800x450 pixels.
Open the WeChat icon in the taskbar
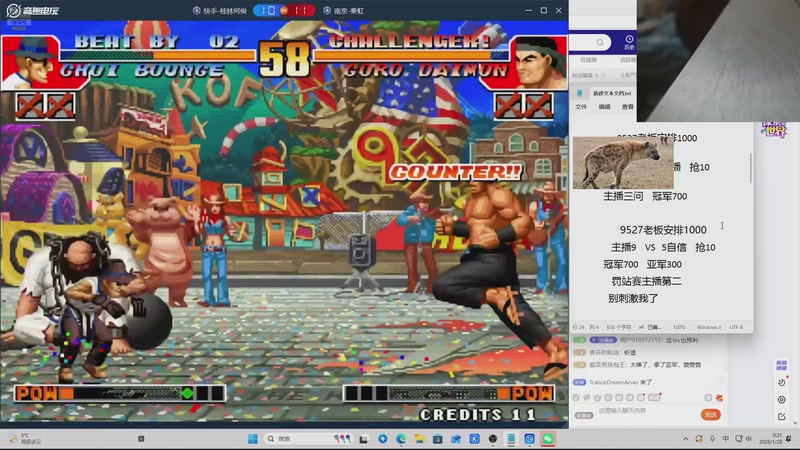click(548, 439)
